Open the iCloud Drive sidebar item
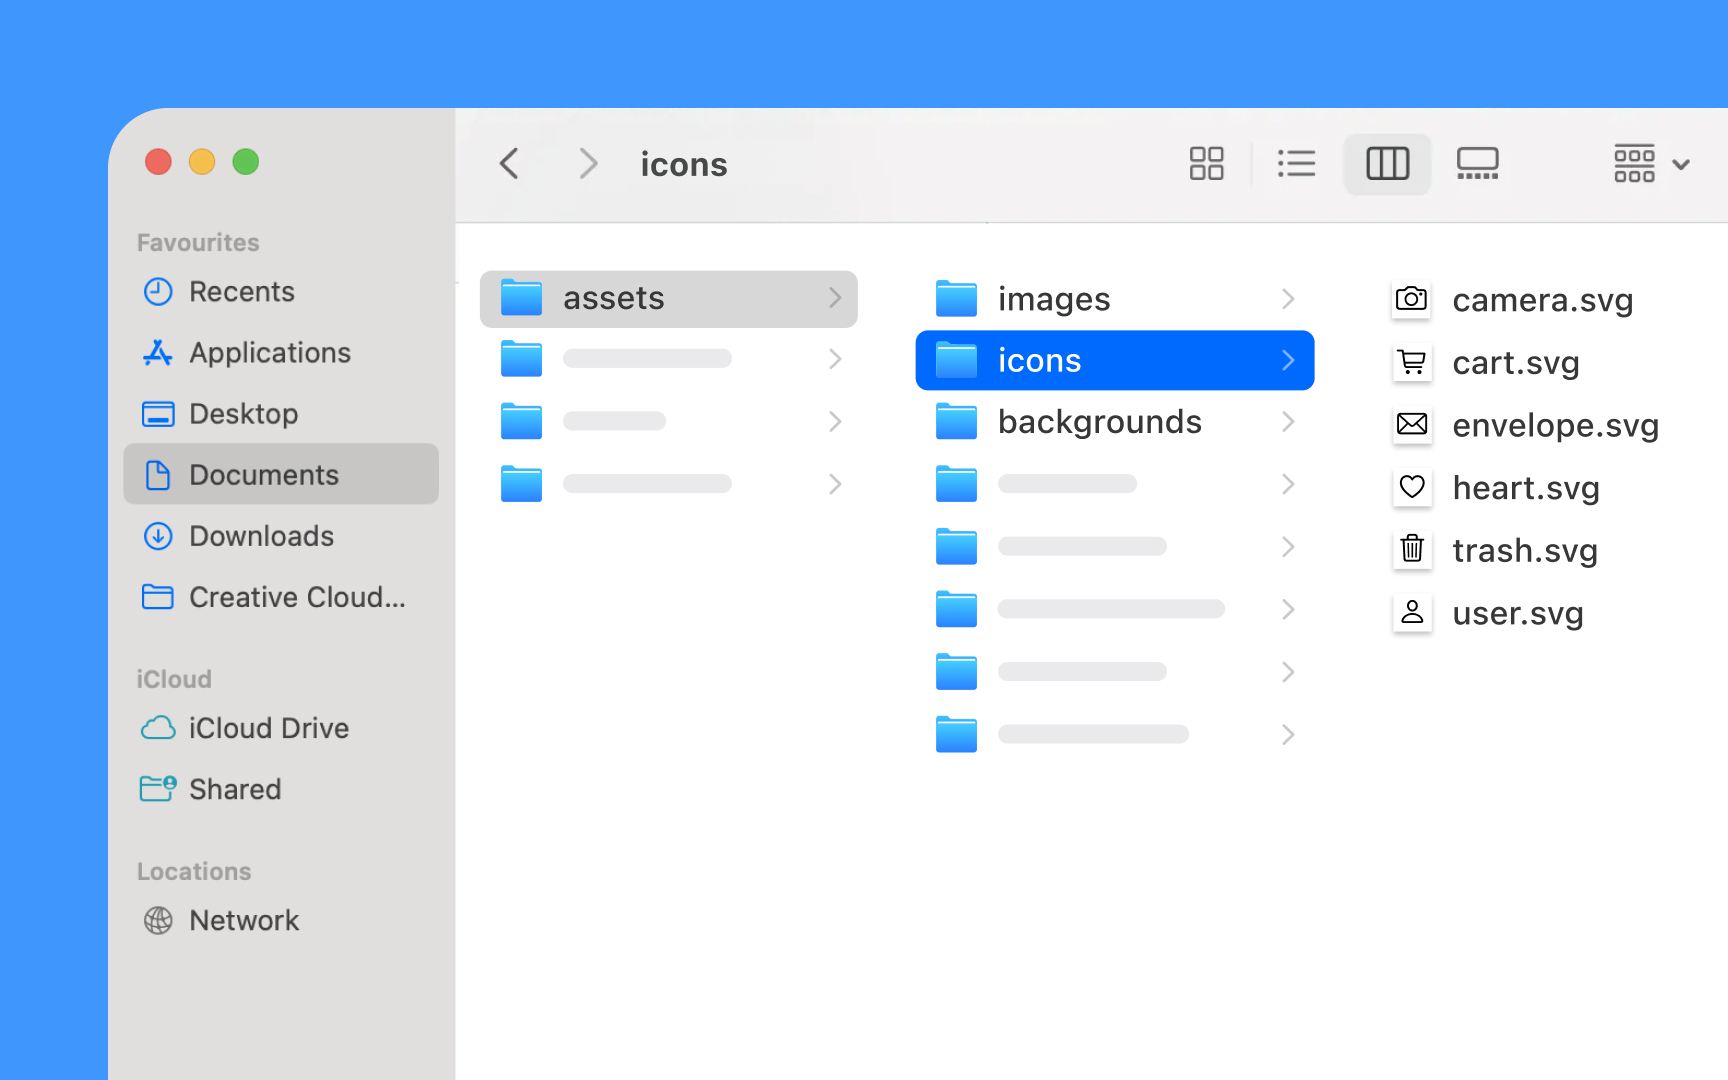Screen dimensions: 1728x1080 click(x=269, y=728)
